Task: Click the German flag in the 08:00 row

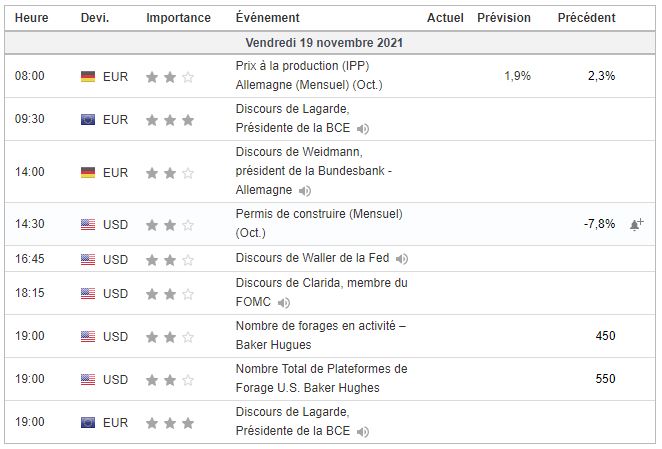Action: pos(88,76)
